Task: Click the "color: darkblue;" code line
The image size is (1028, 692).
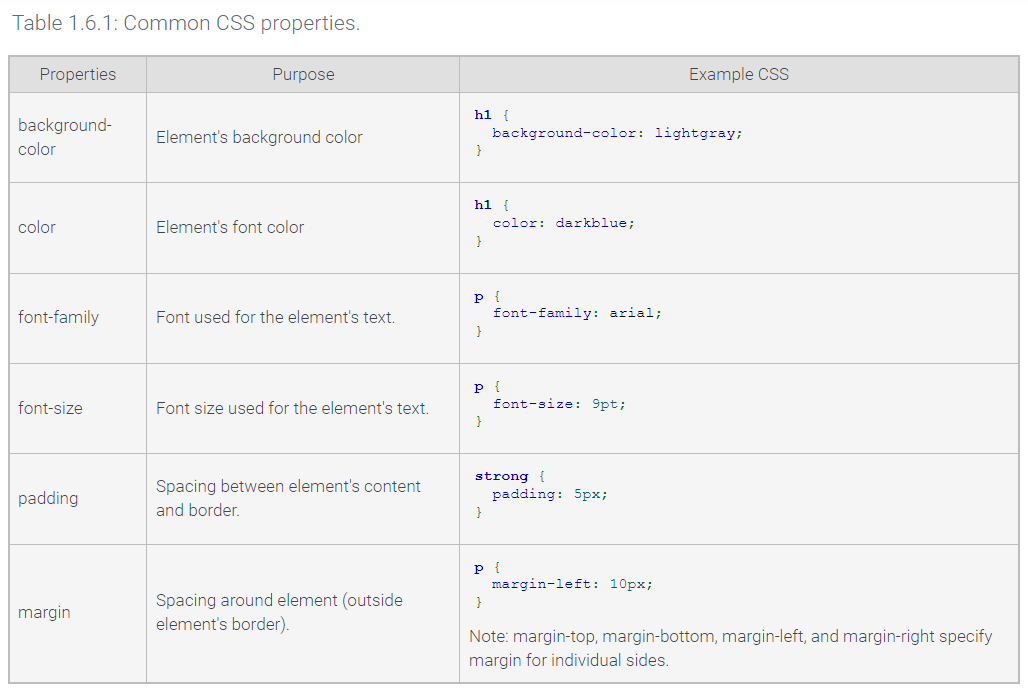Action: coord(563,223)
